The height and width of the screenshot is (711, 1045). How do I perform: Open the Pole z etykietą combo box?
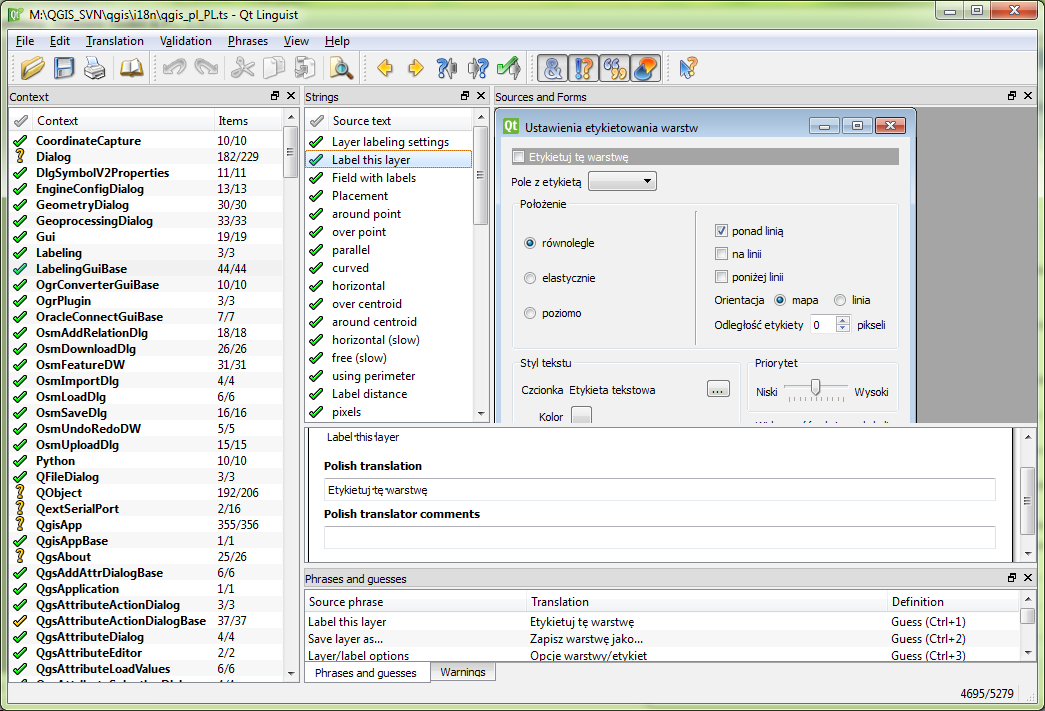(622, 181)
